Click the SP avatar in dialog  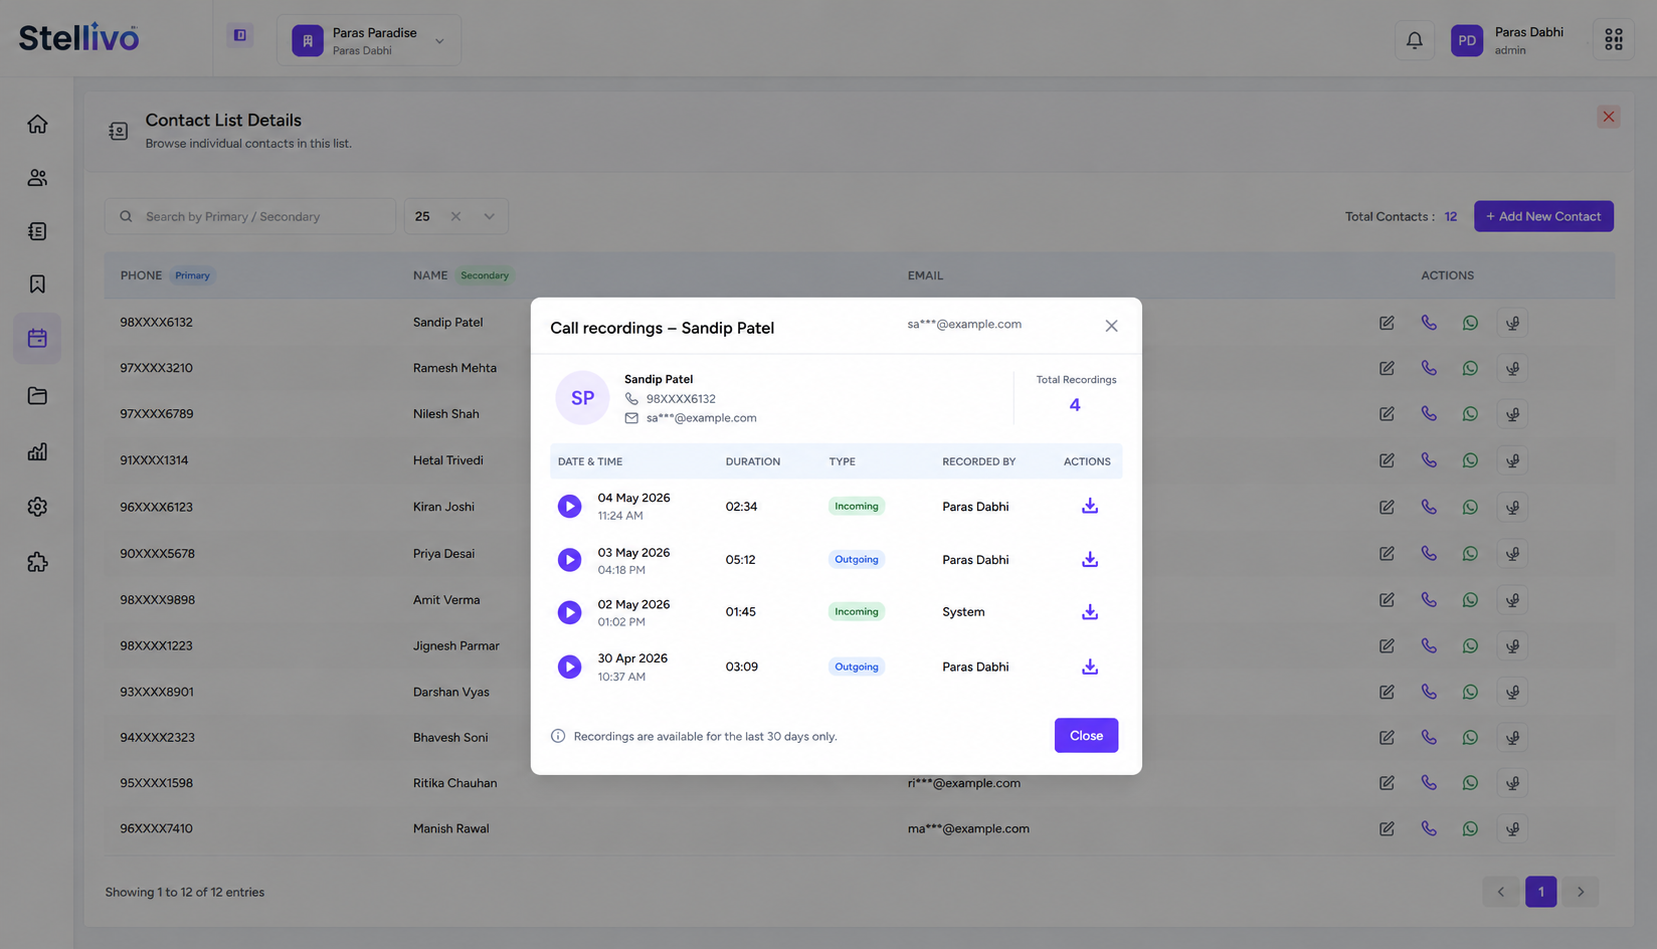tap(582, 398)
